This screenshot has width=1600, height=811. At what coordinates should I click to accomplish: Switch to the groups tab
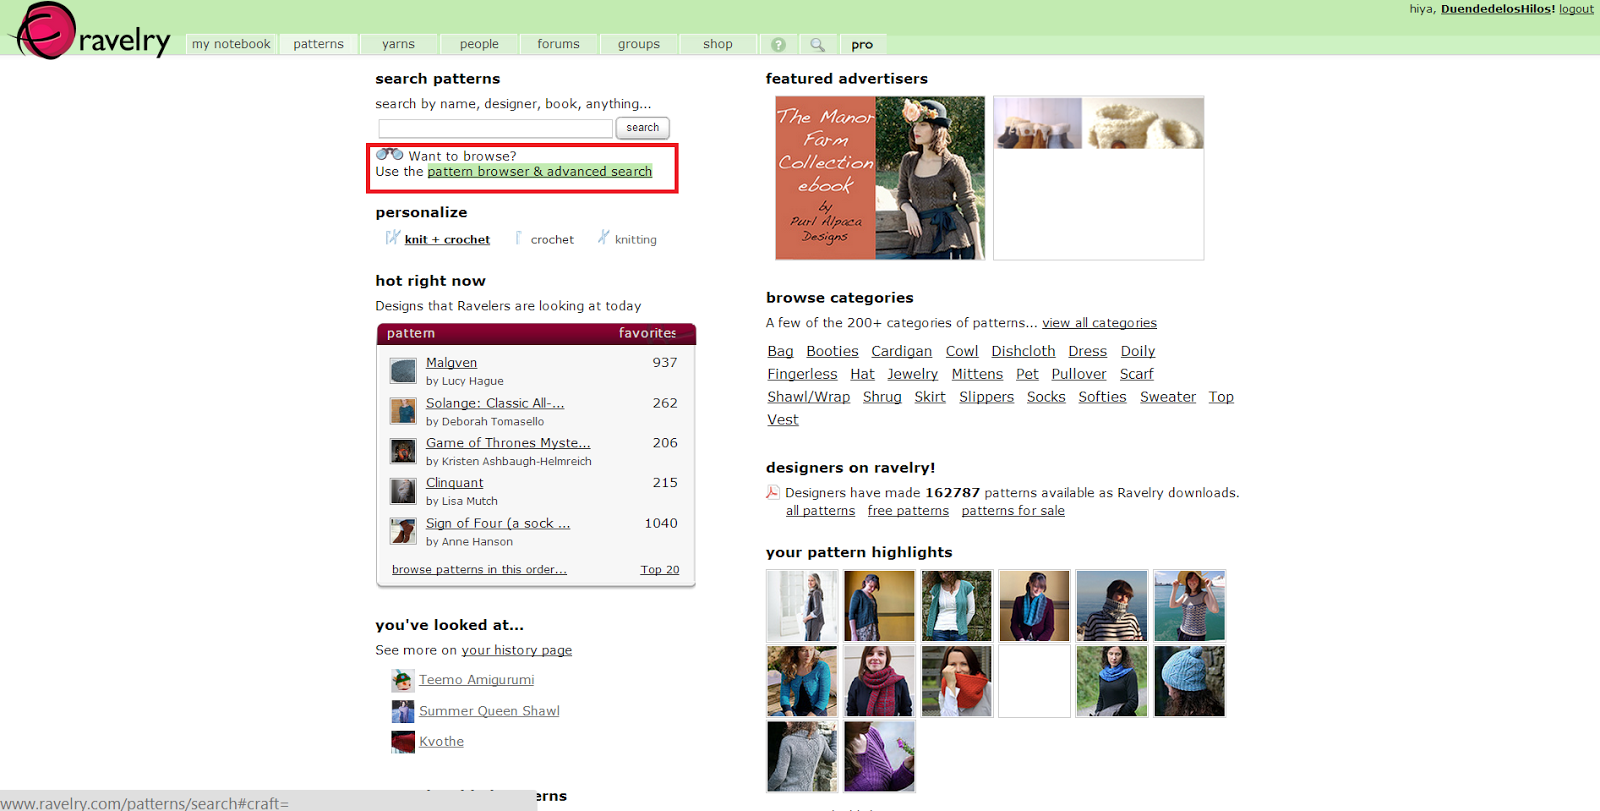pyautogui.click(x=639, y=45)
